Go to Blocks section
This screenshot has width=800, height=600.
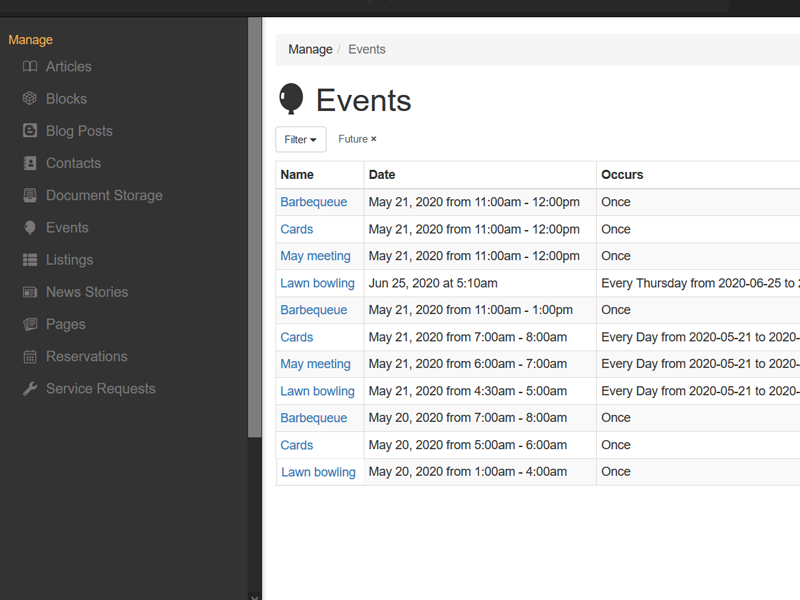(66, 98)
